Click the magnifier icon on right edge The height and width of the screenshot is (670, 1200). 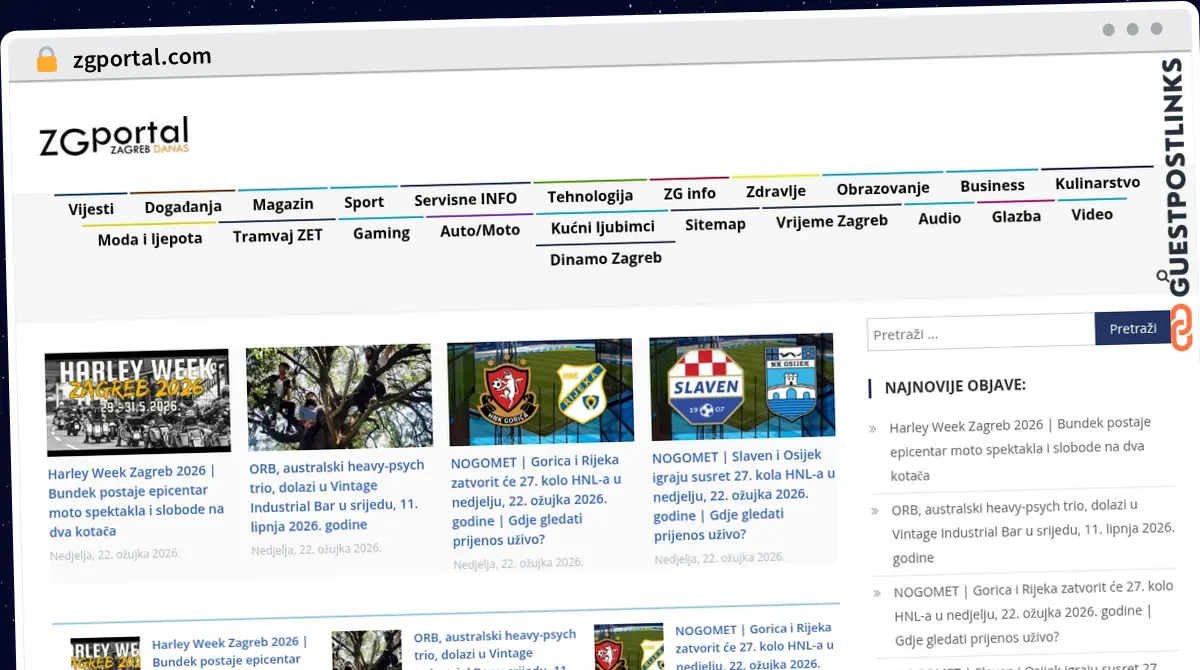[1163, 276]
